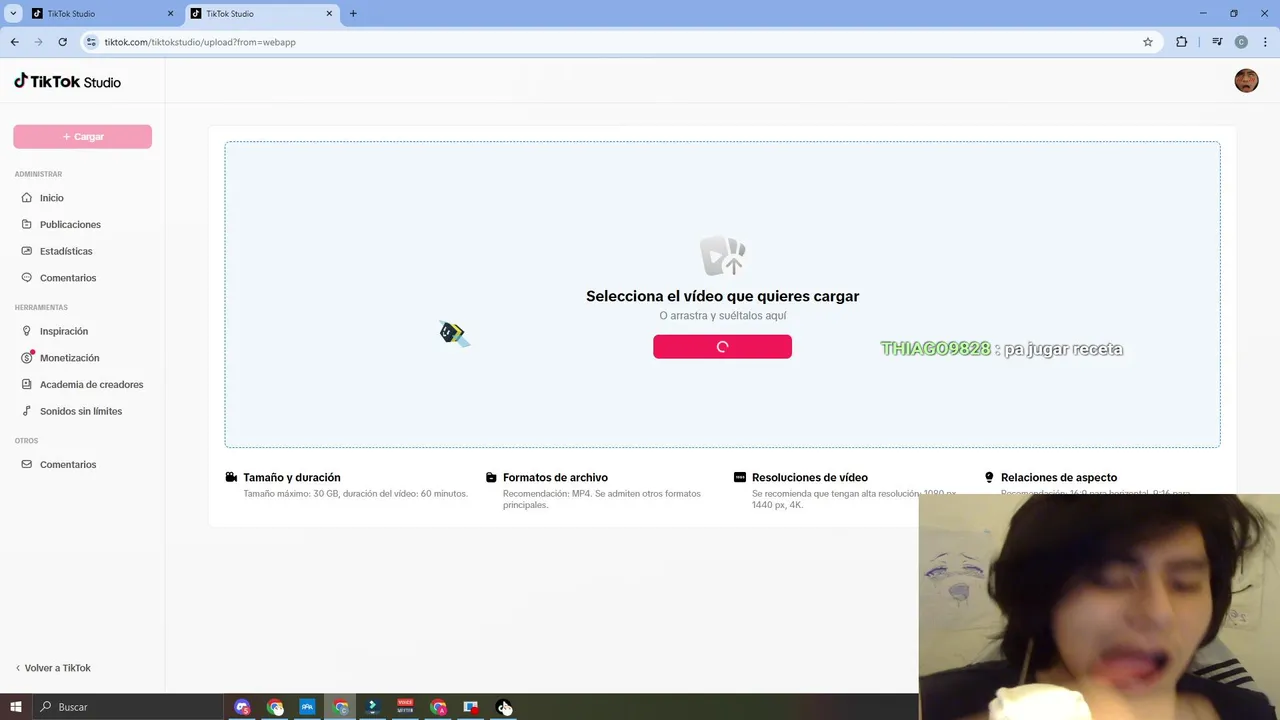The width and height of the screenshot is (1280, 720).
Task: Open the Voicemeeter app in the taskbar
Action: pyautogui.click(x=405, y=707)
